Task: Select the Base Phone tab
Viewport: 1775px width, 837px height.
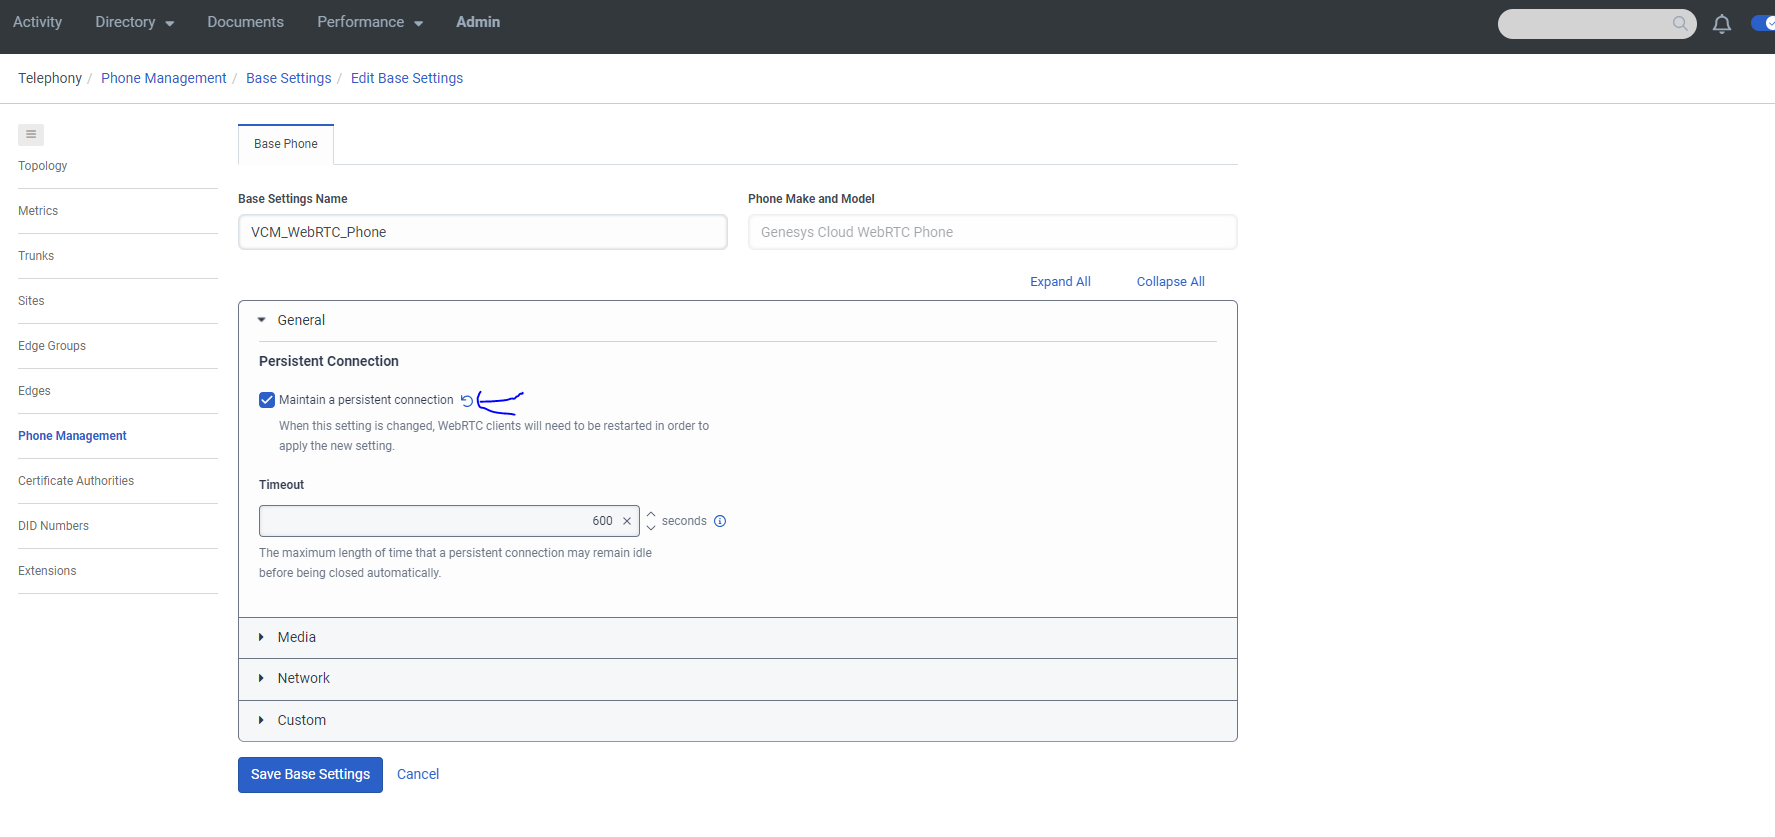Action: coord(286,144)
